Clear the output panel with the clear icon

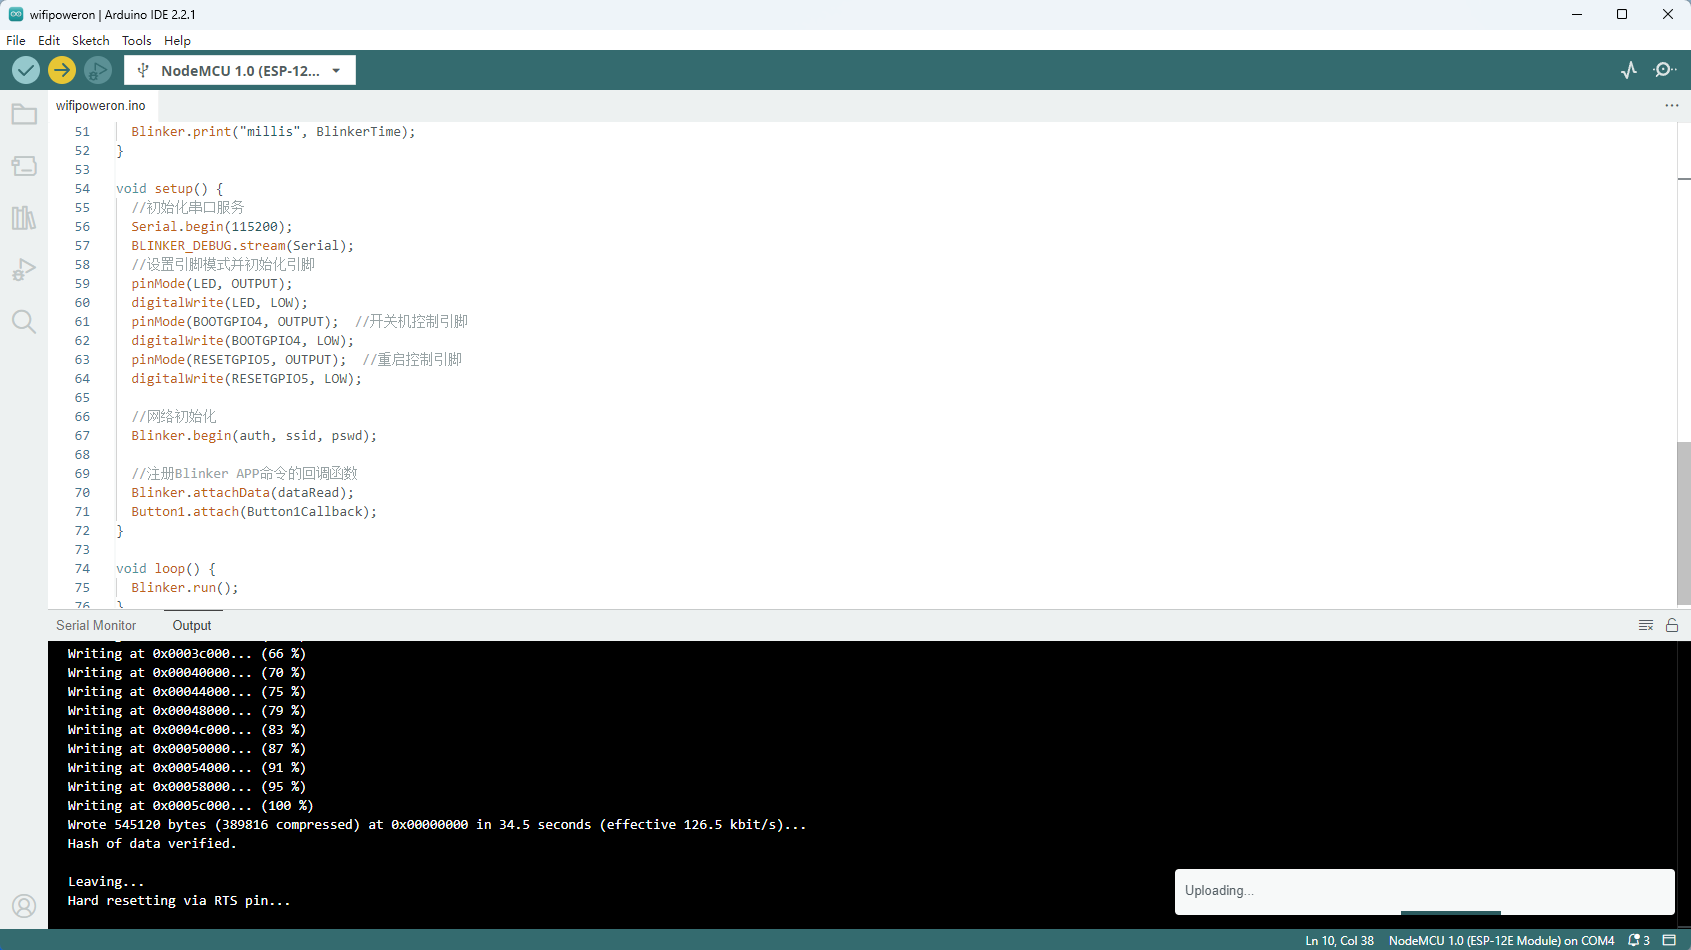1646,625
